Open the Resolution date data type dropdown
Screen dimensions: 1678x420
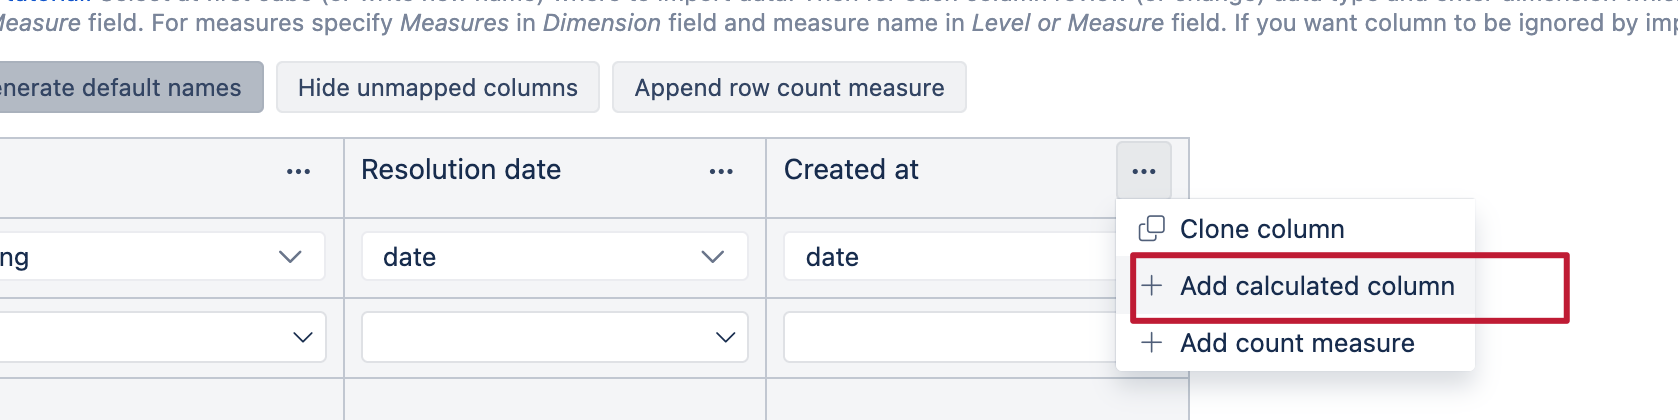[555, 257]
